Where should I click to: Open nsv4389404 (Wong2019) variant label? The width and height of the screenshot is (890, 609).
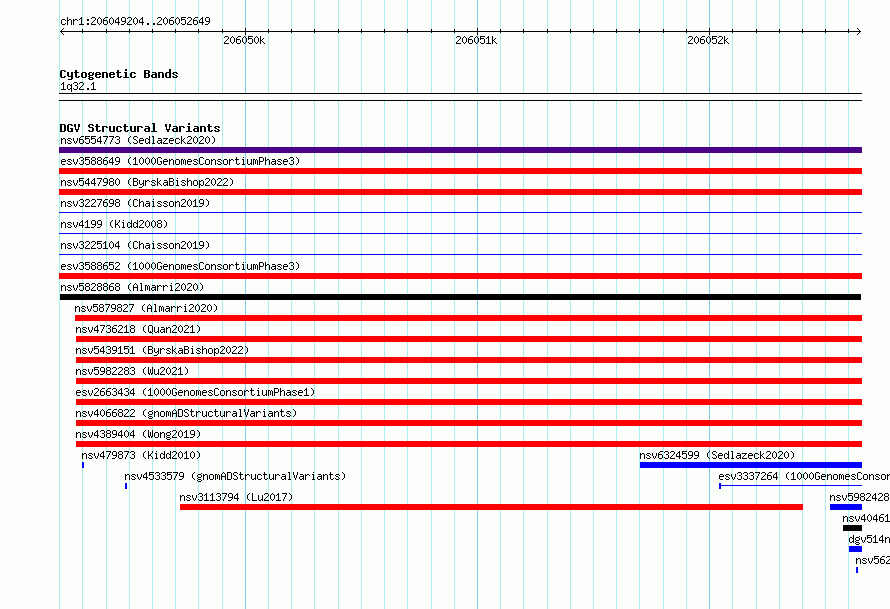coord(138,434)
